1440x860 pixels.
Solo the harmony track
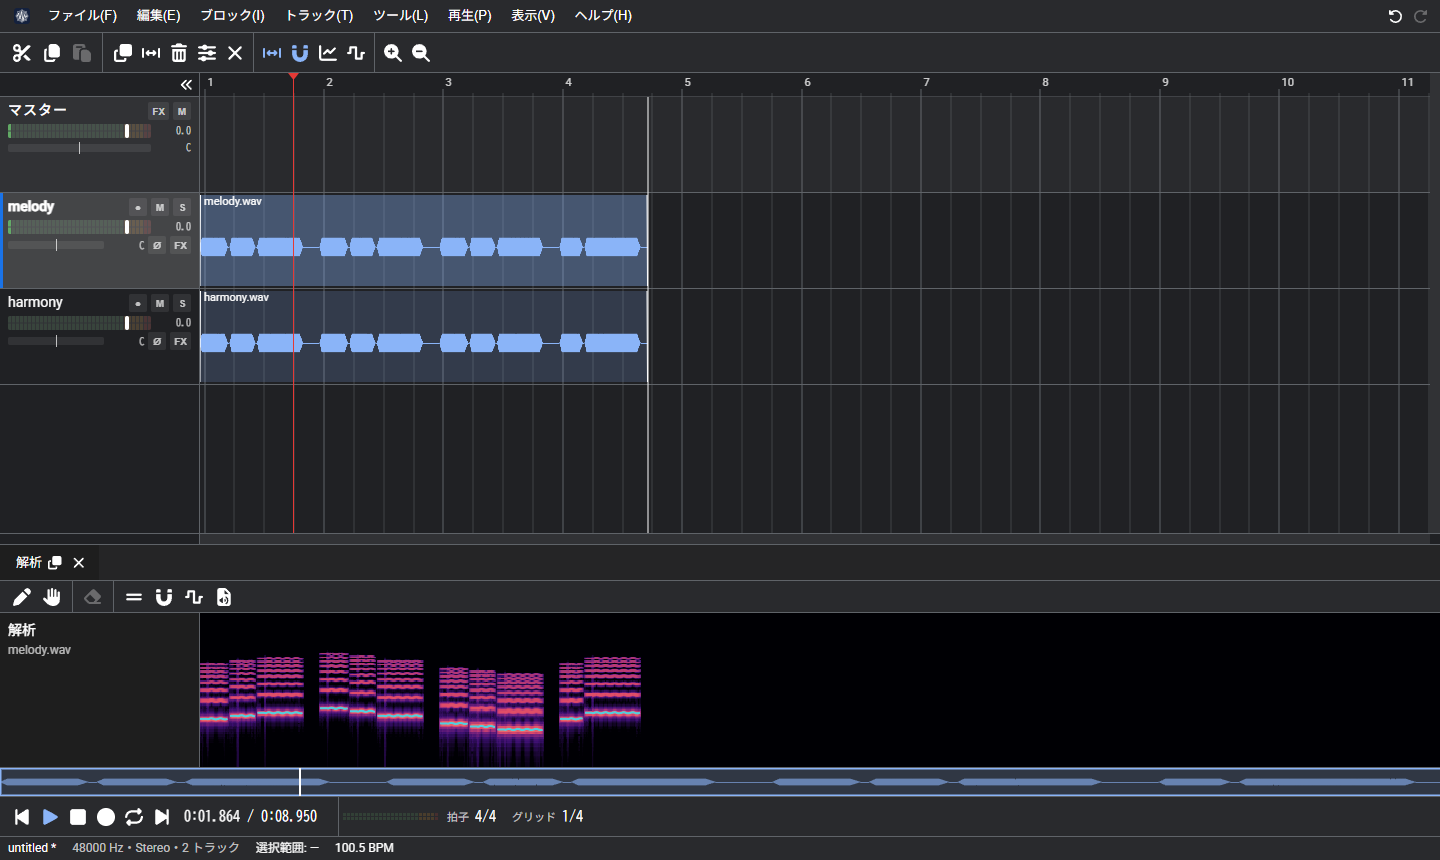pyautogui.click(x=182, y=303)
